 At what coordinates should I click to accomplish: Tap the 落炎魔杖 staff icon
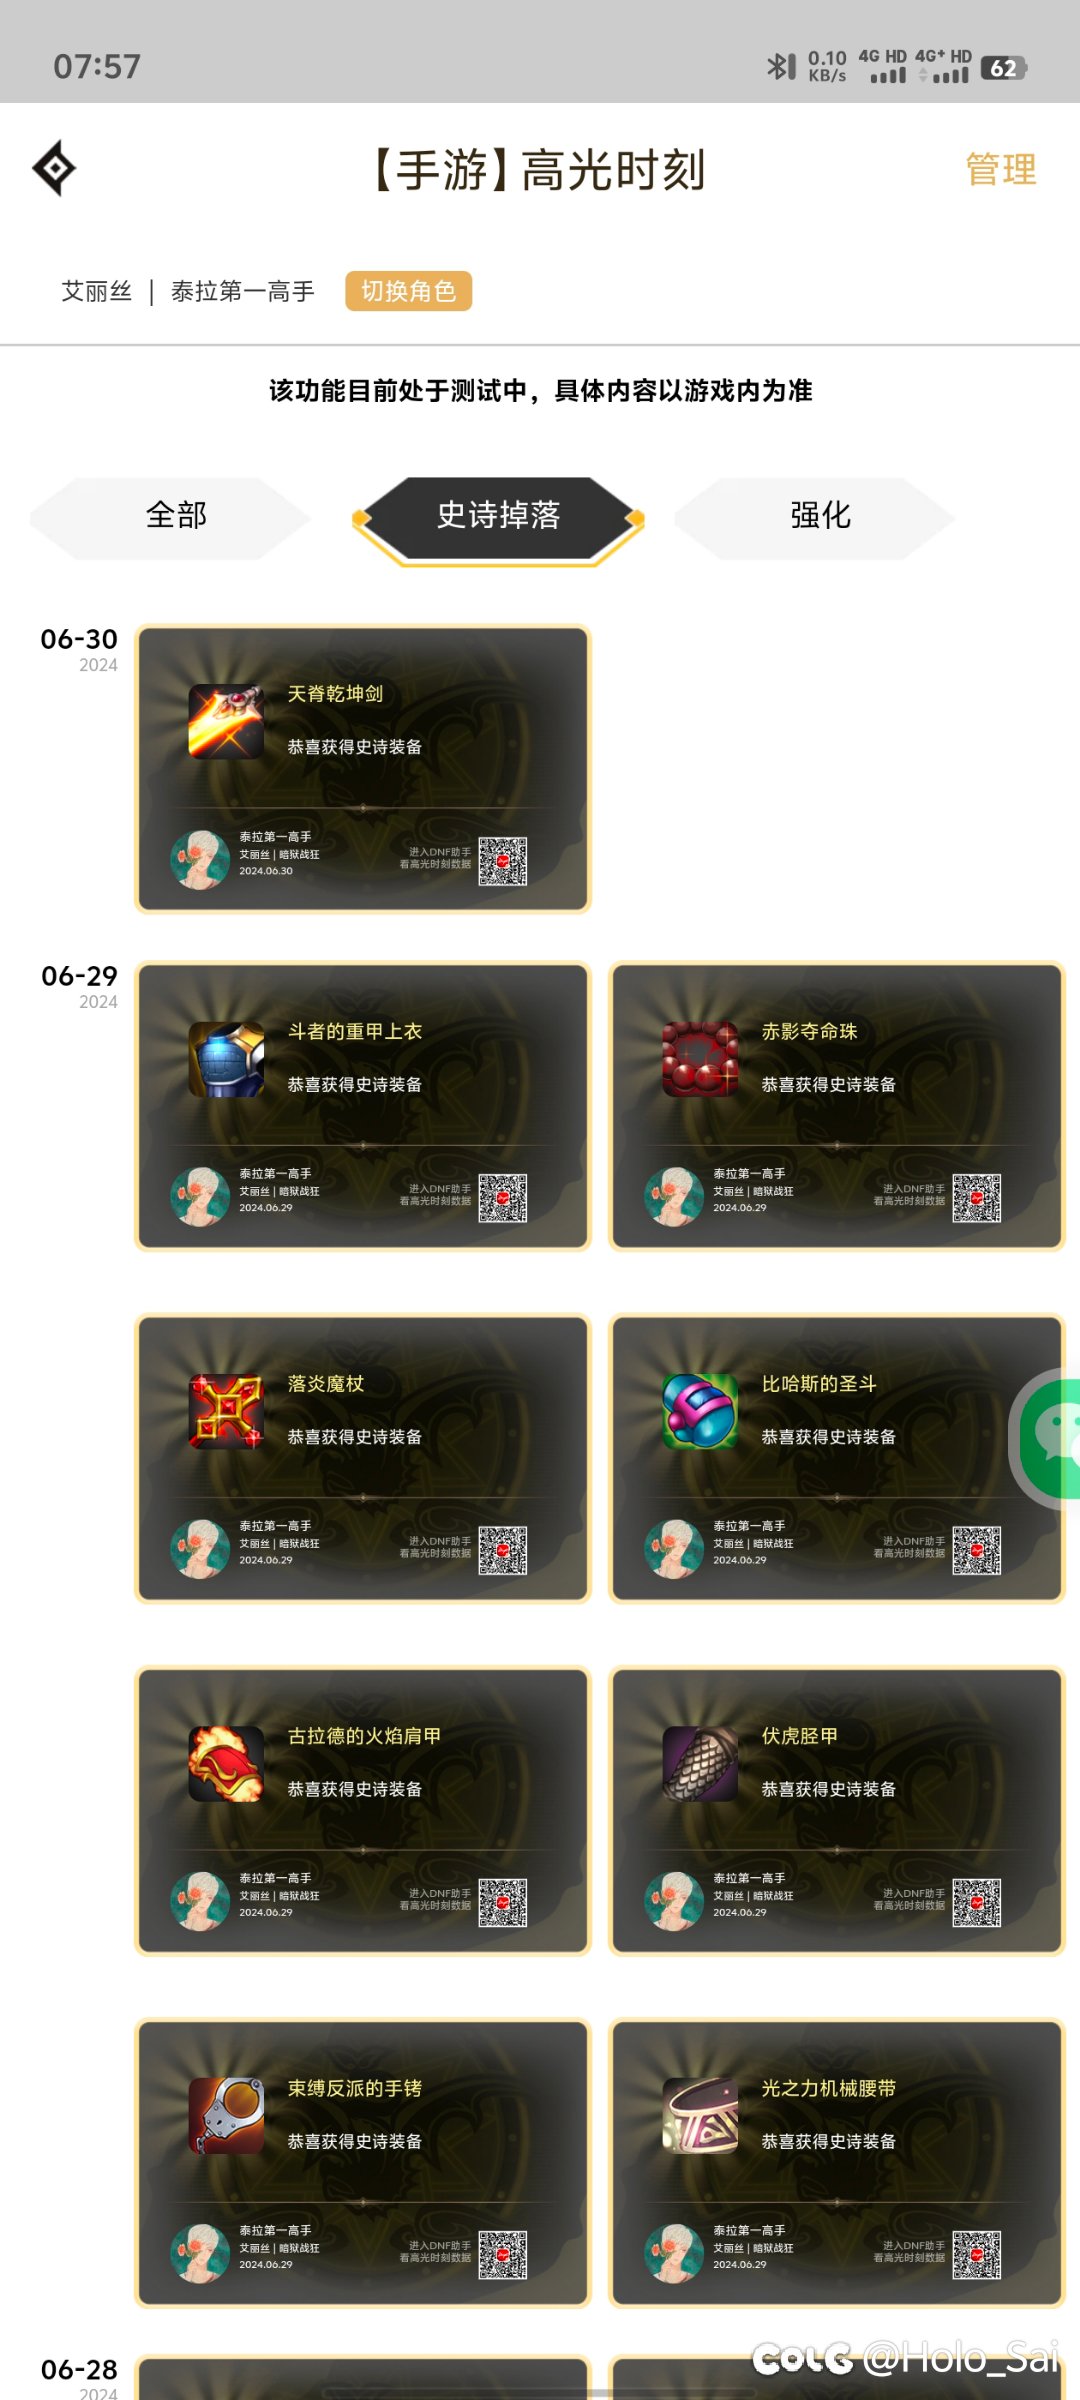226,1411
